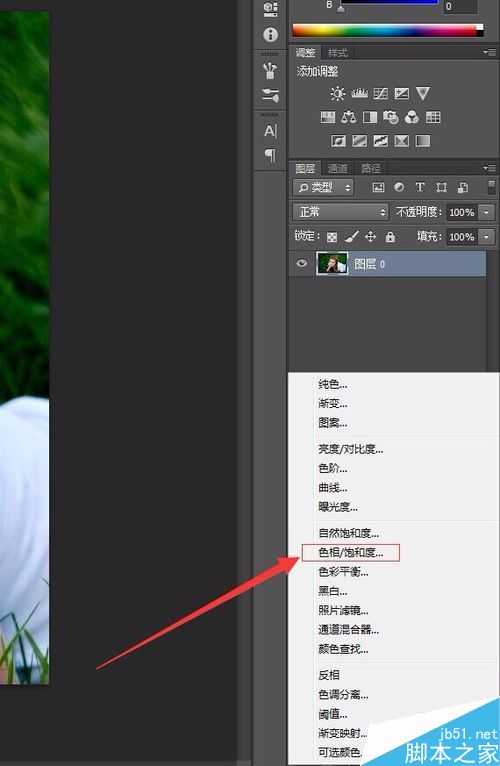The image size is (500, 766).
Task: Choose 色阶... menu entry
Action: pos(333,468)
